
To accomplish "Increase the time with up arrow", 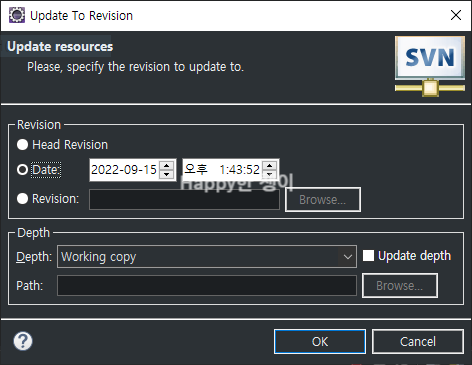I will coord(270,165).
